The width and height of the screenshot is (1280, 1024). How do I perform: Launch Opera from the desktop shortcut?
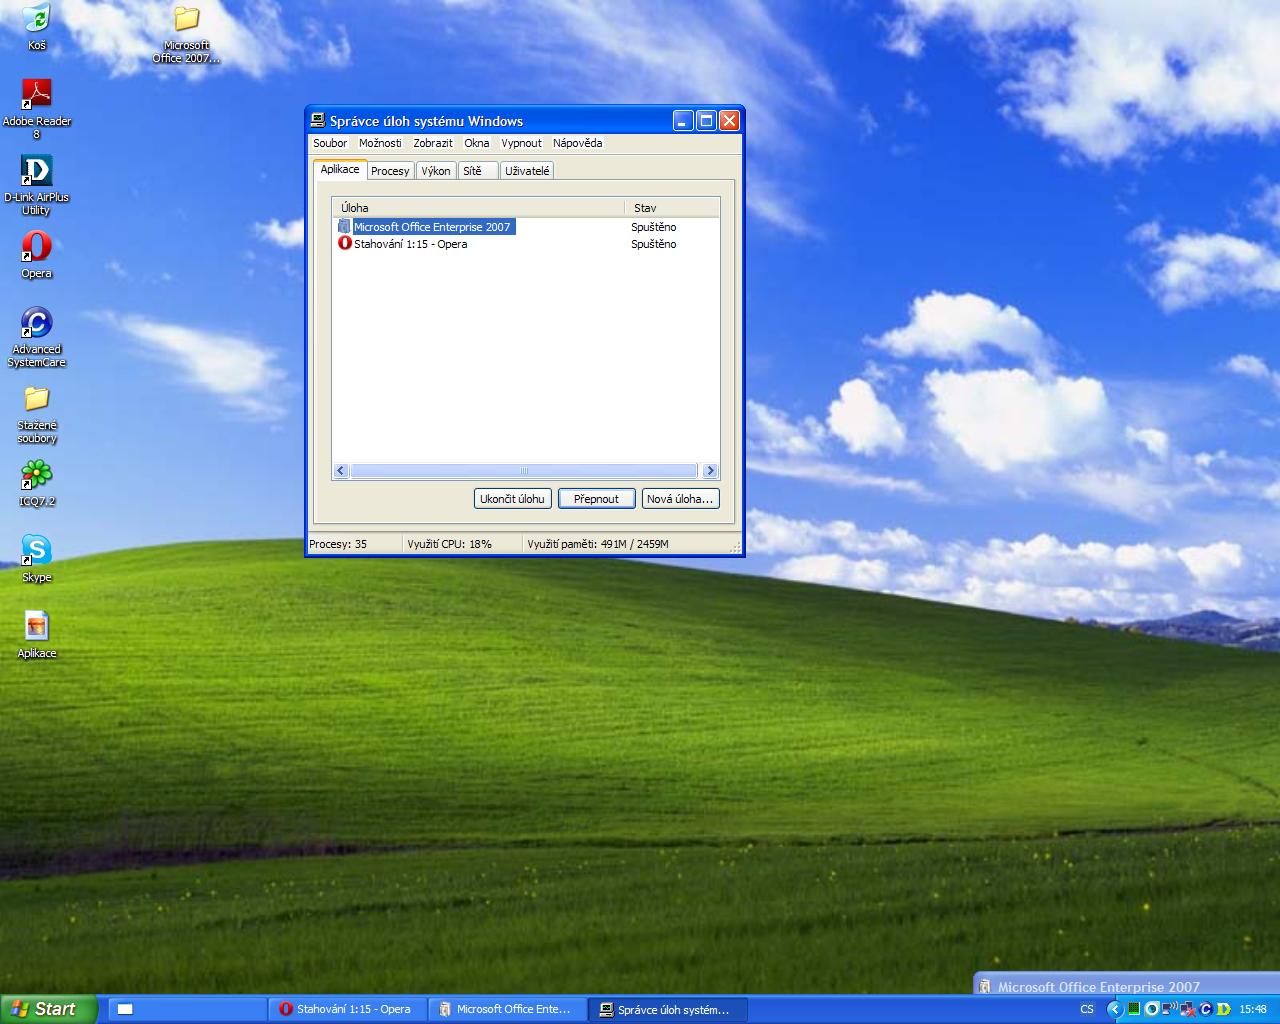(36, 247)
